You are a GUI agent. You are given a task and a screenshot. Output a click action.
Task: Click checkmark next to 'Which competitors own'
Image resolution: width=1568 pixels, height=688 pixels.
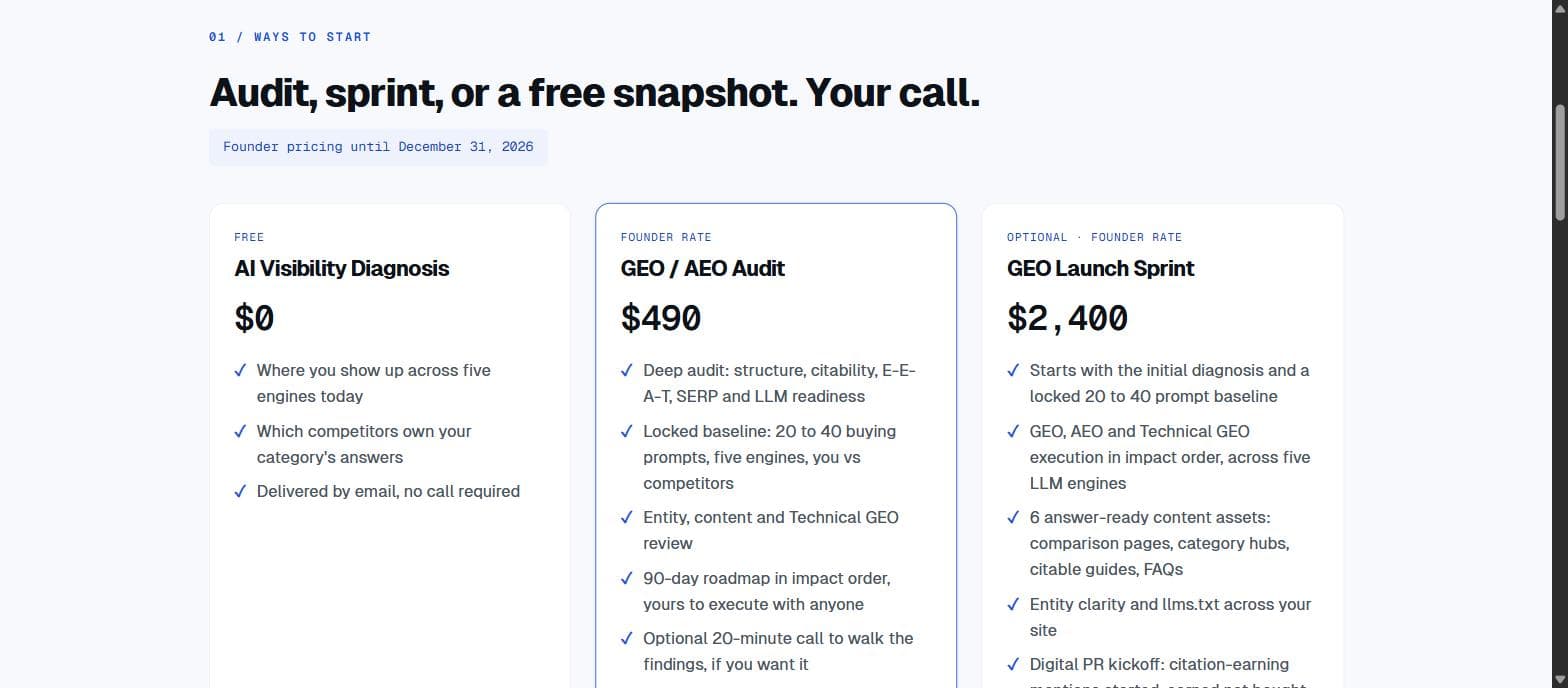(x=240, y=431)
